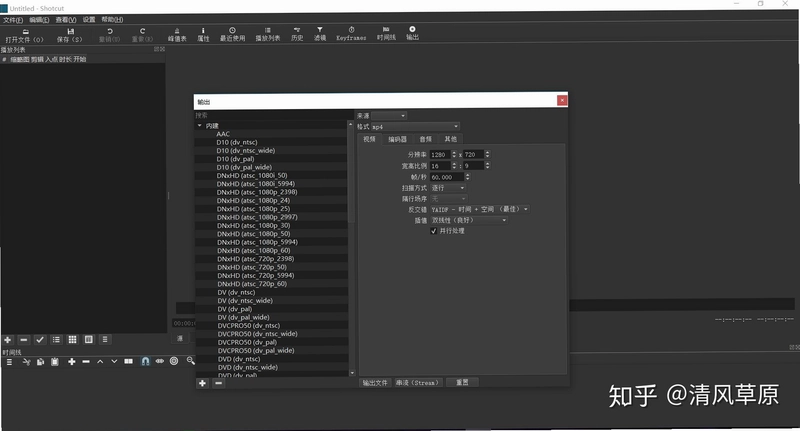Image resolution: width=800 pixels, height=431 pixels.
Task: Open the 历史 history toolbar icon
Action: tap(297, 34)
